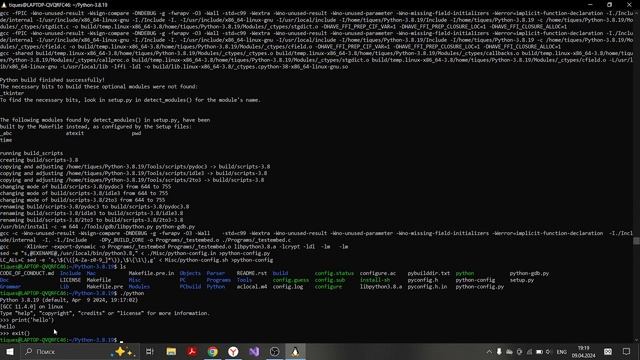Show hidden system tray icons
Viewport: 640px width, 360px height.
pos(489,351)
